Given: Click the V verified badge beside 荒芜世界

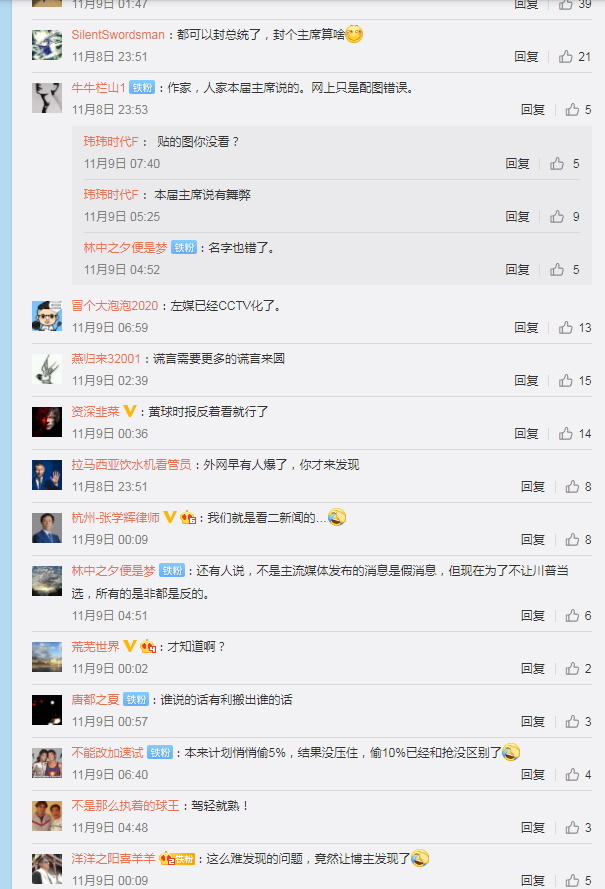Looking at the screenshot, I should point(130,646).
